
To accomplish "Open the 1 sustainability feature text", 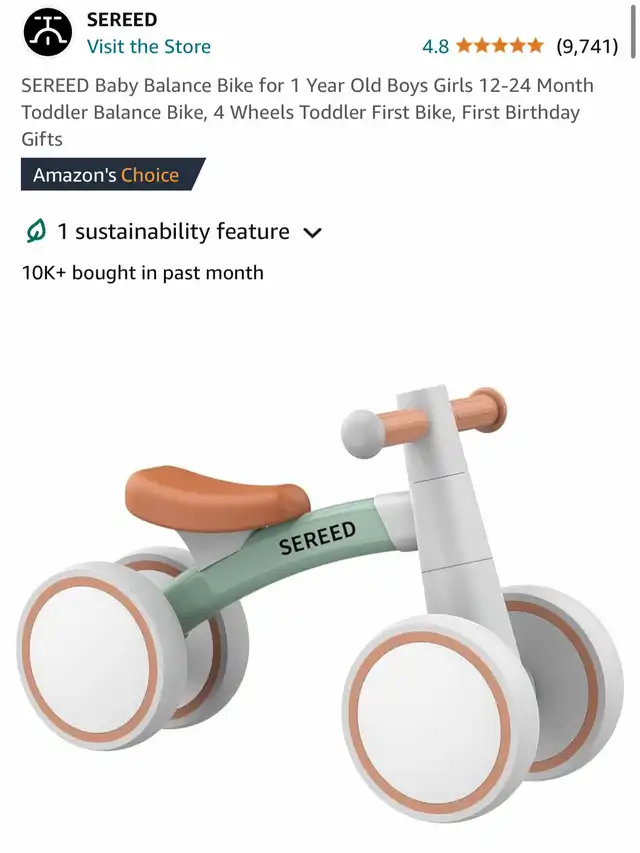I will click(174, 232).
